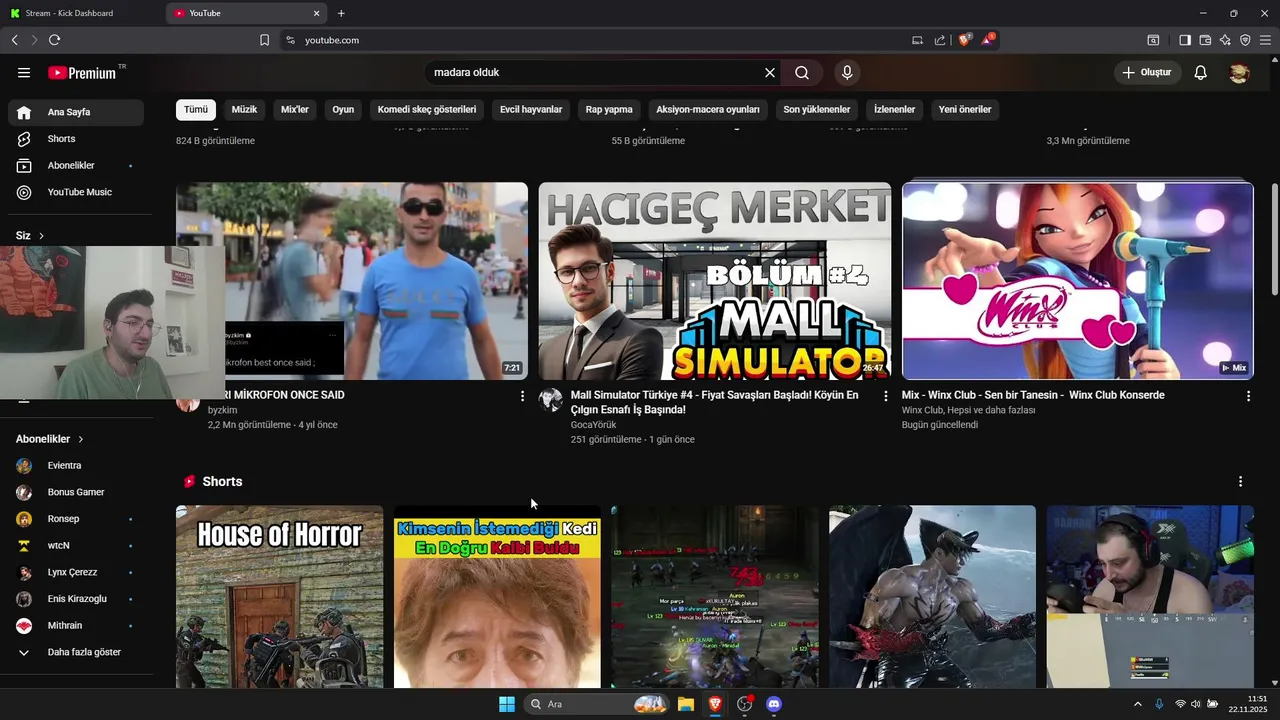Start voice search with the microphone

[x=847, y=73]
